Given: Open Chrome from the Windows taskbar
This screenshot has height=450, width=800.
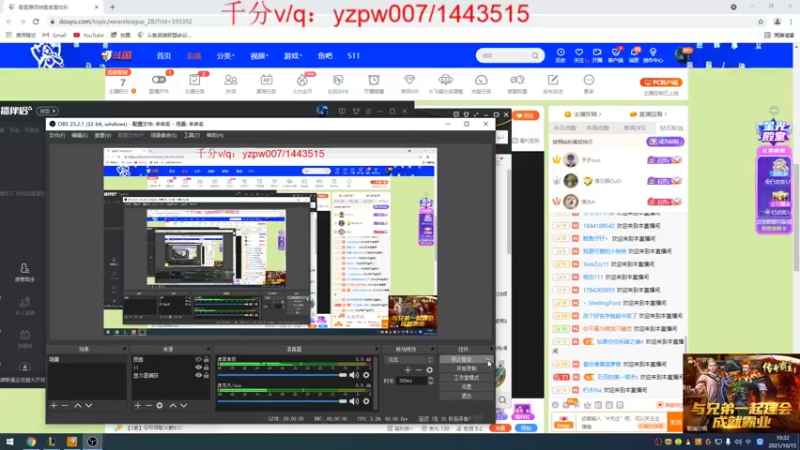Looking at the screenshot, I should pyautogui.click(x=31, y=442).
